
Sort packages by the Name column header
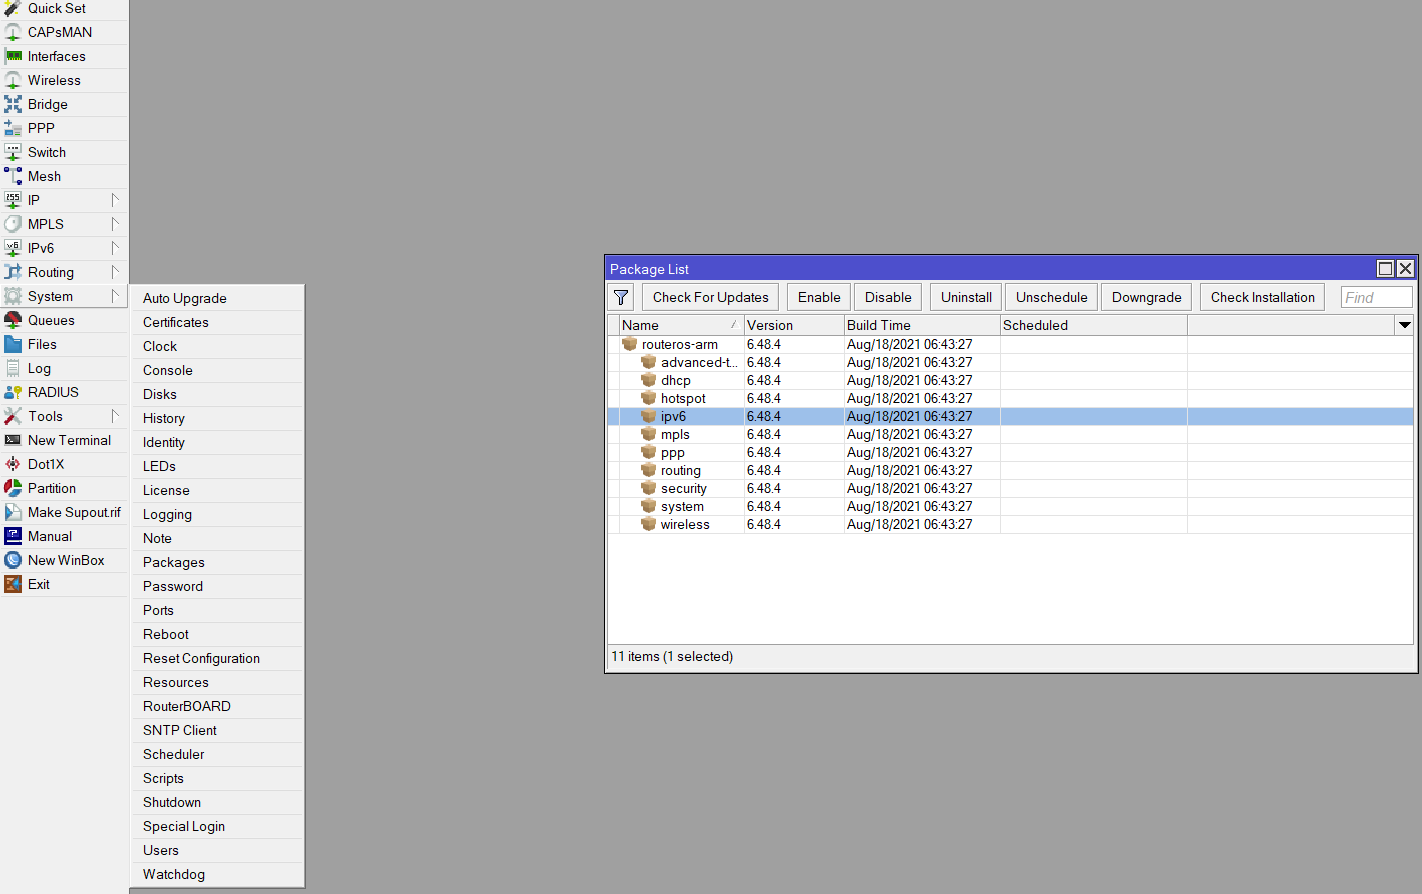(681, 325)
